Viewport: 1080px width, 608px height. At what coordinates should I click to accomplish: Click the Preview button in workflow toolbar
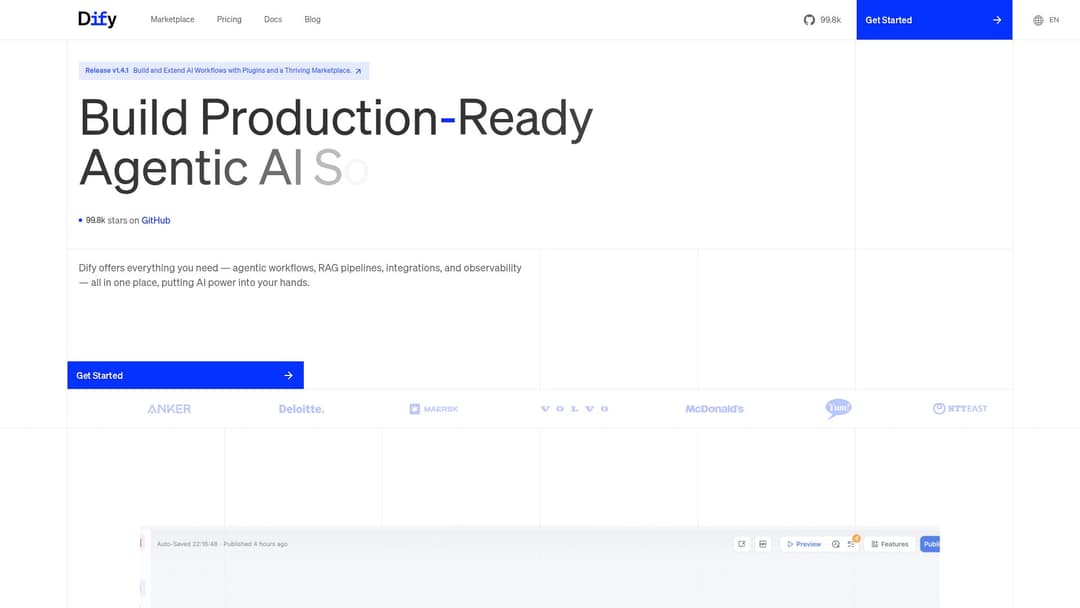click(x=804, y=544)
